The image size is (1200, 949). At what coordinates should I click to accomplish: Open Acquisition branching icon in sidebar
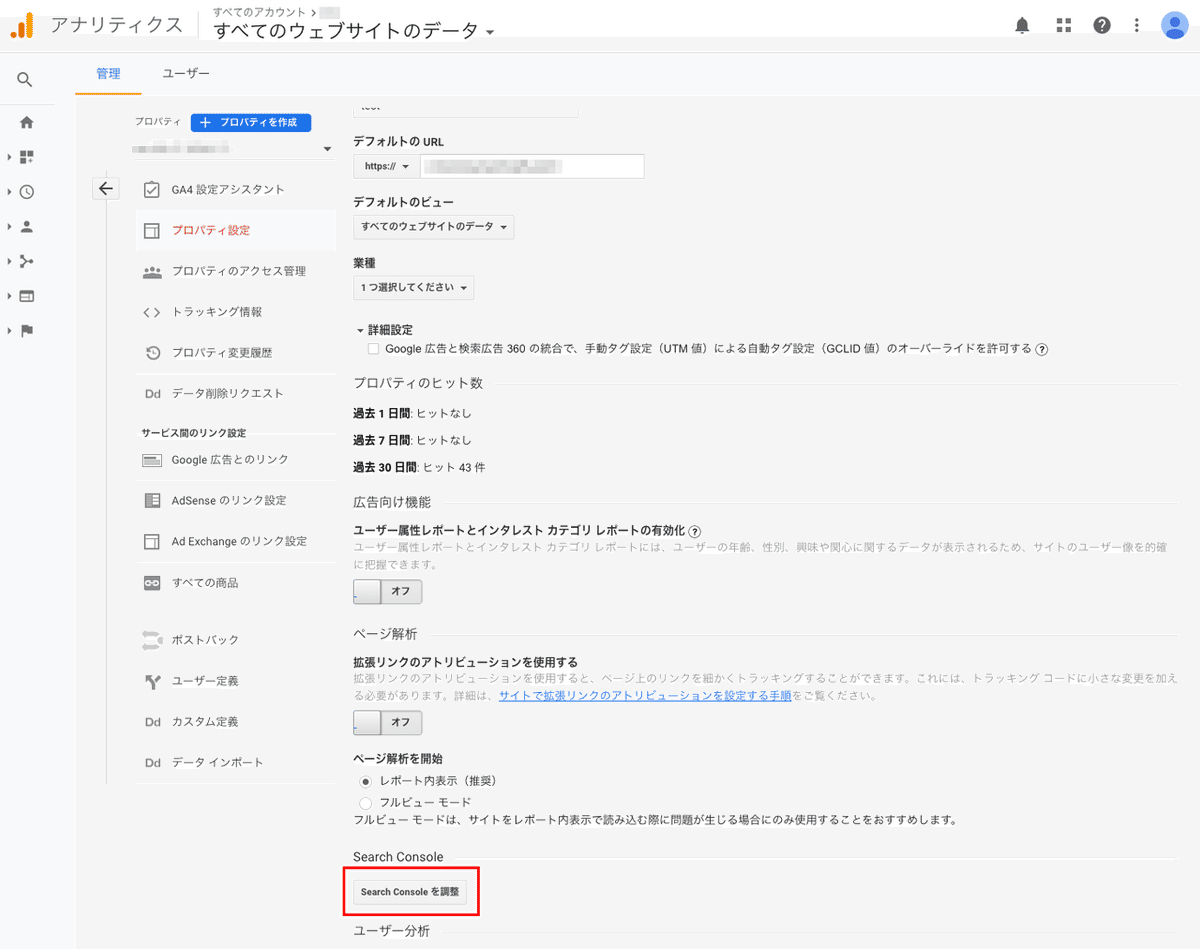27,261
